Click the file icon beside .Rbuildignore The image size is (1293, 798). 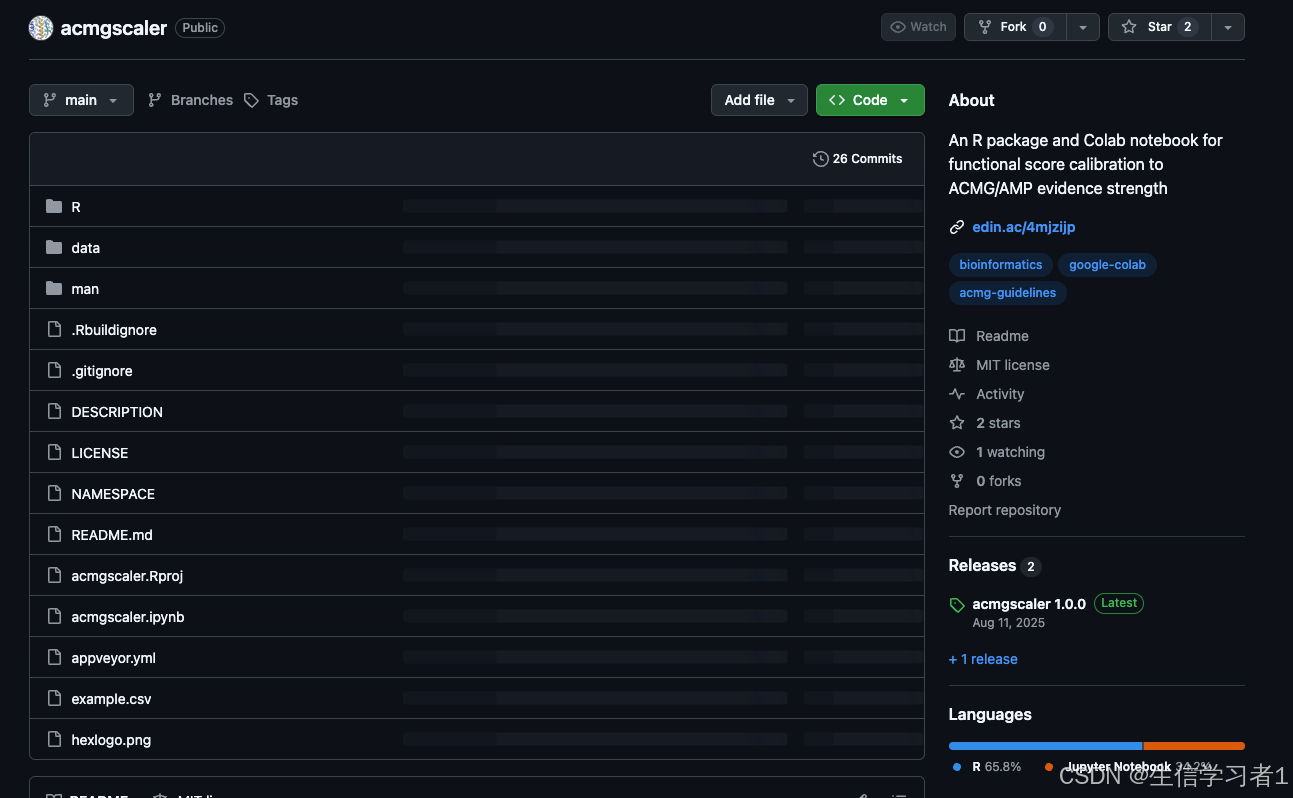(54, 330)
